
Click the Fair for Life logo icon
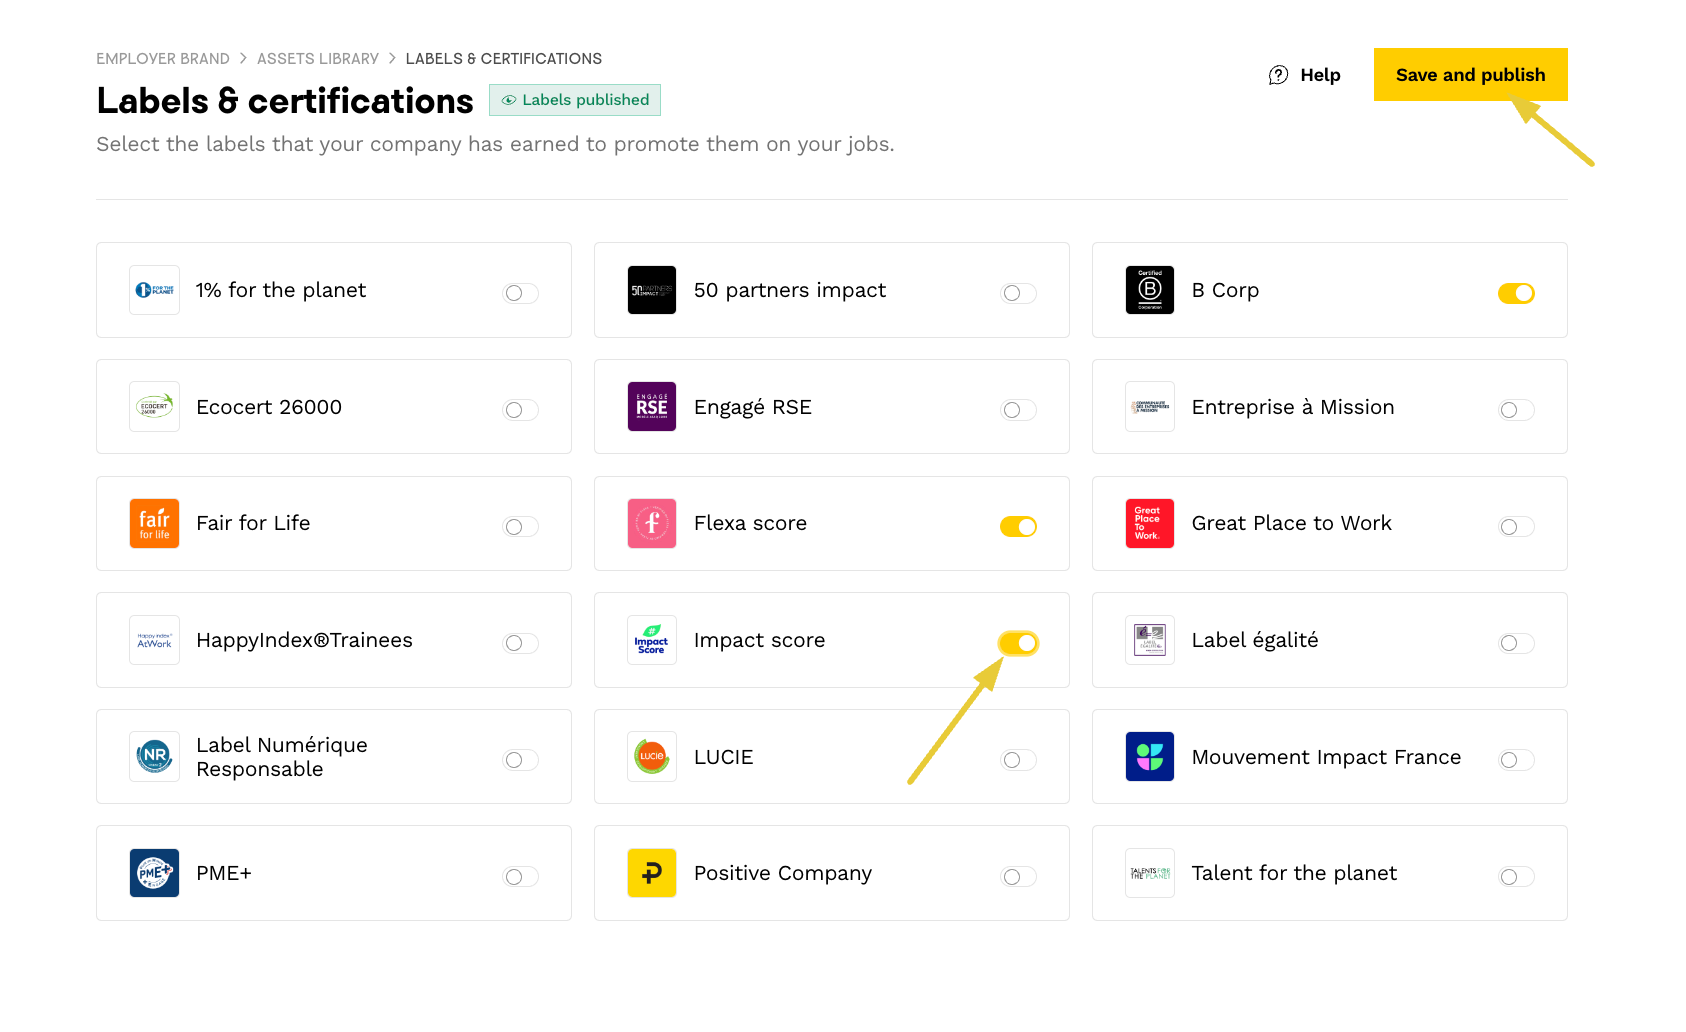(154, 523)
